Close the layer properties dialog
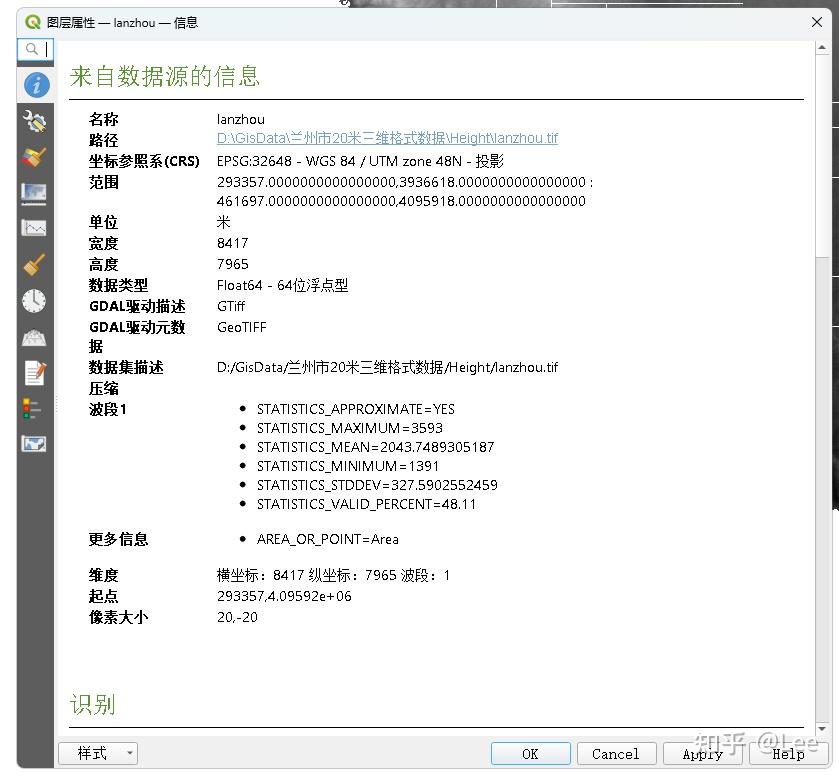839x777 pixels. click(x=817, y=22)
